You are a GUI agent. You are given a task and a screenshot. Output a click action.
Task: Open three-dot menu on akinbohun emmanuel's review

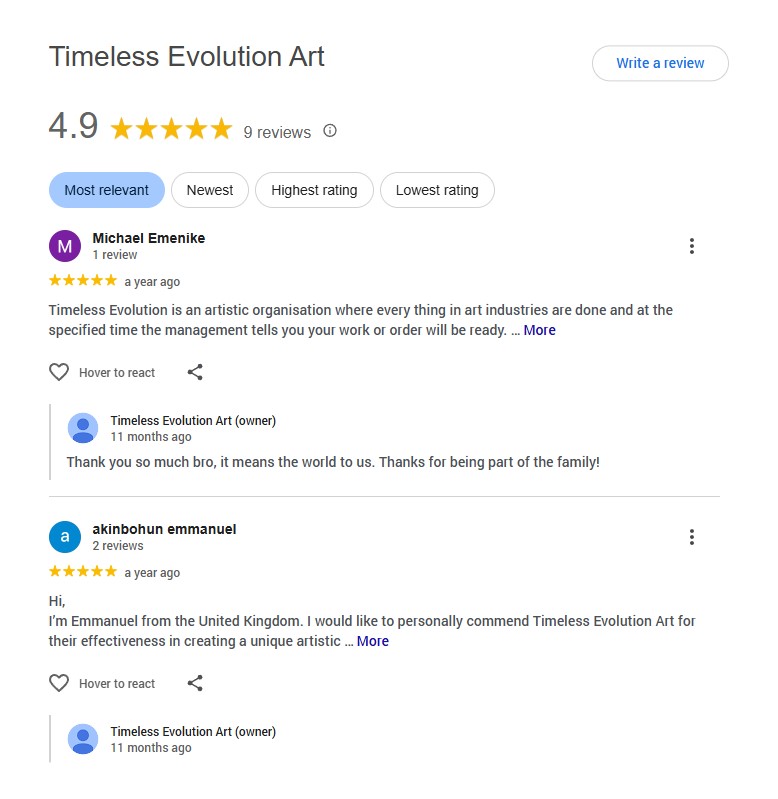pyautogui.click(x=691, y=537)
